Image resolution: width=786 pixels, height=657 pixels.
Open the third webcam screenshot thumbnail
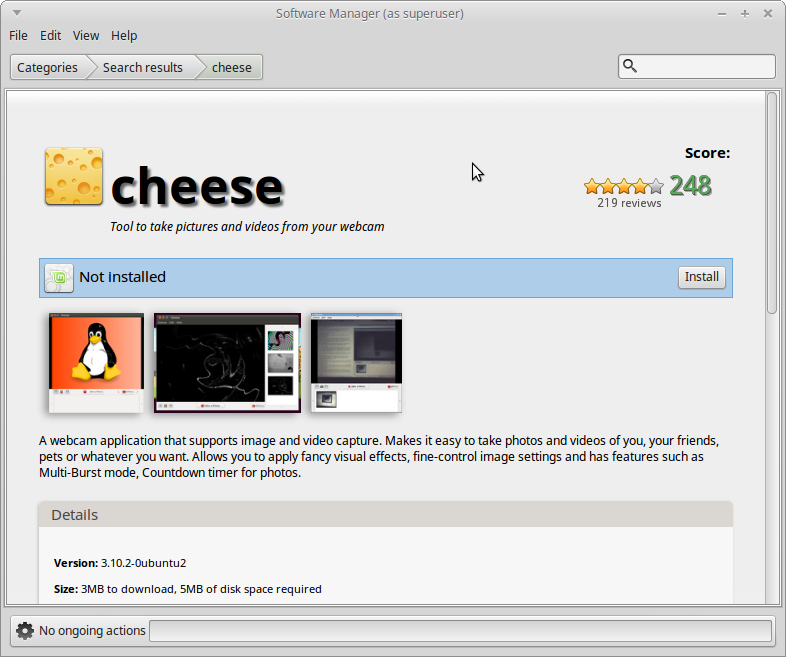(x=356, y=363)
